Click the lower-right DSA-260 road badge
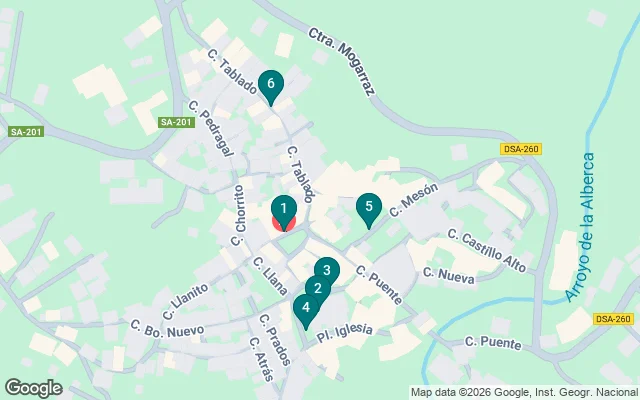Screen dimensions: 640x400 coord(613,319)
